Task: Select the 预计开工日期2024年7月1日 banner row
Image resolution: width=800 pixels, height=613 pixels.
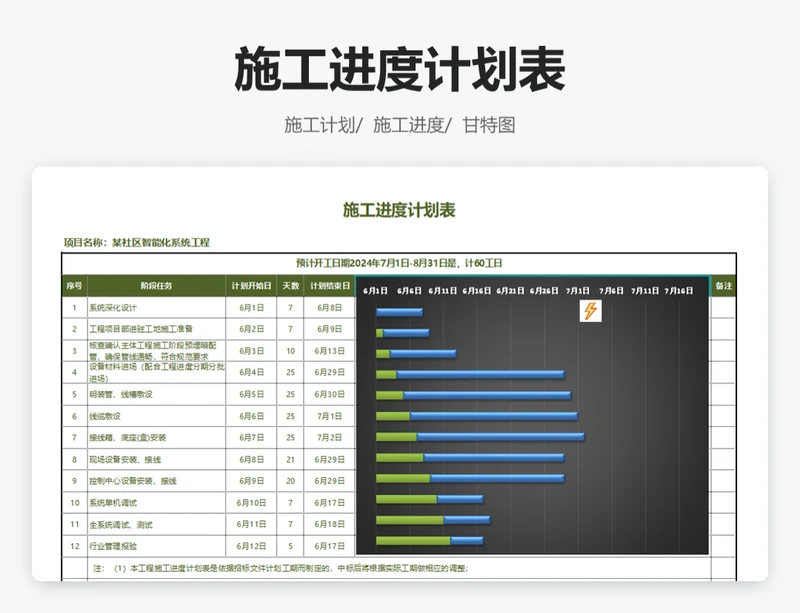Action: [399, 263]
